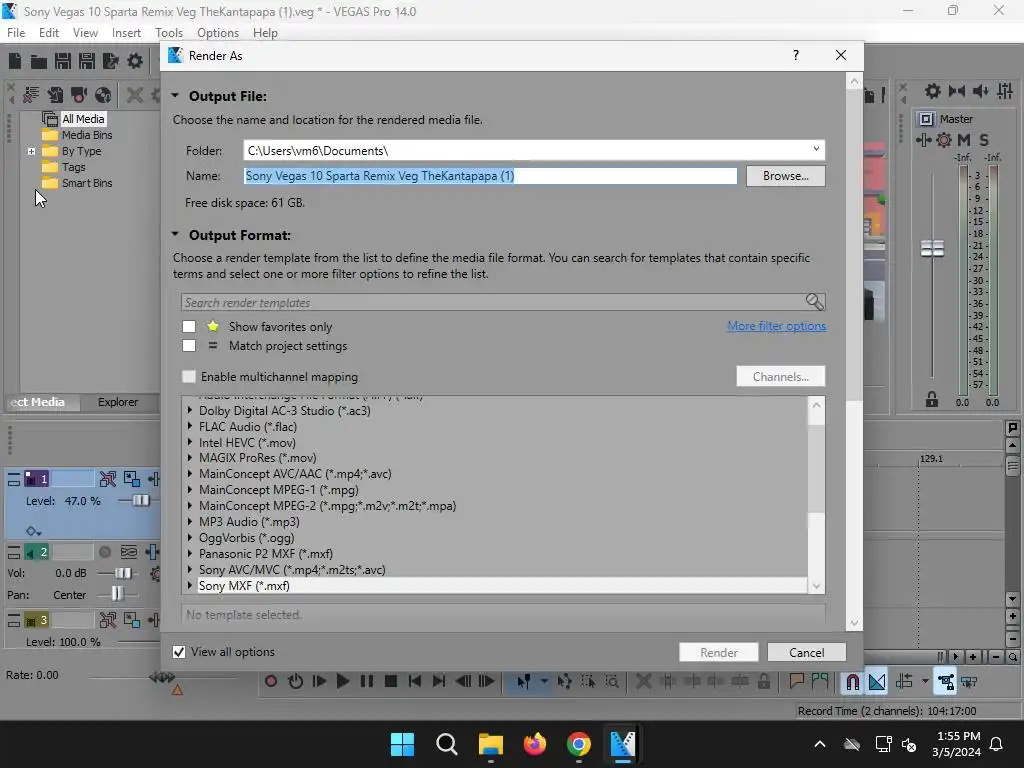Expand the By Type media folder

(31, 151)
